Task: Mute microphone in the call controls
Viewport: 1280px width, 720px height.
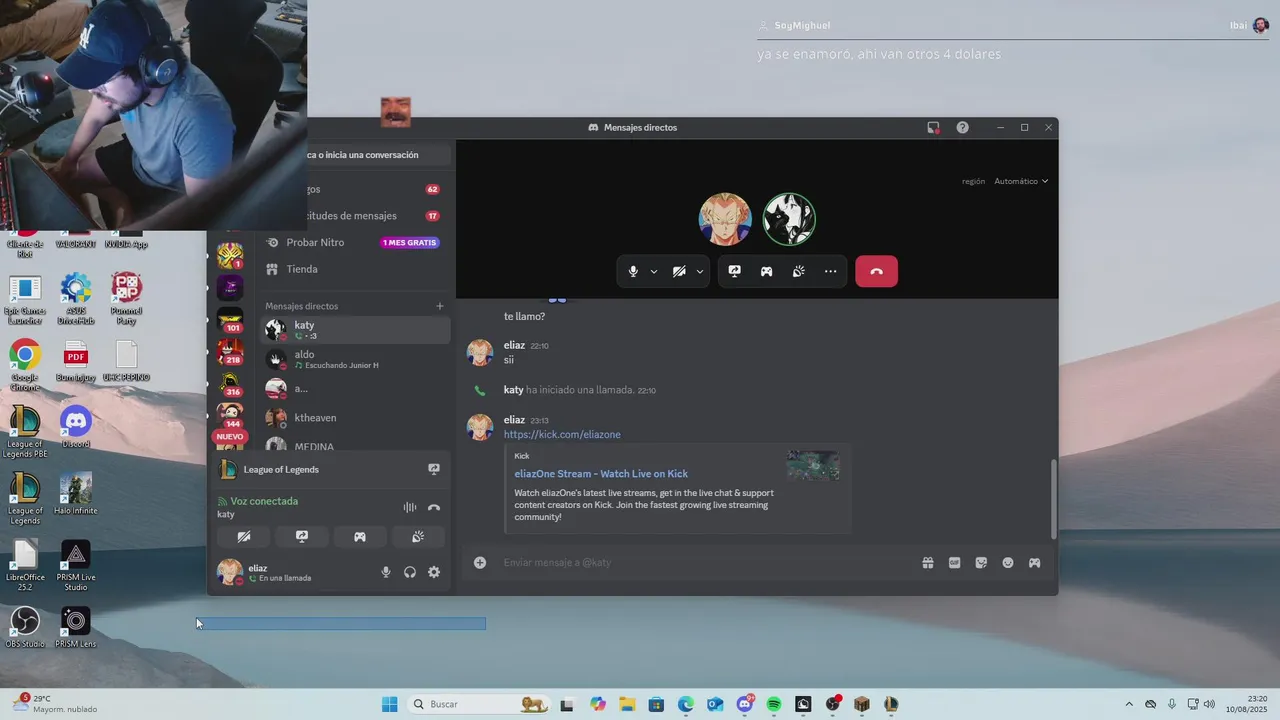Action: (x=633, y=271)
